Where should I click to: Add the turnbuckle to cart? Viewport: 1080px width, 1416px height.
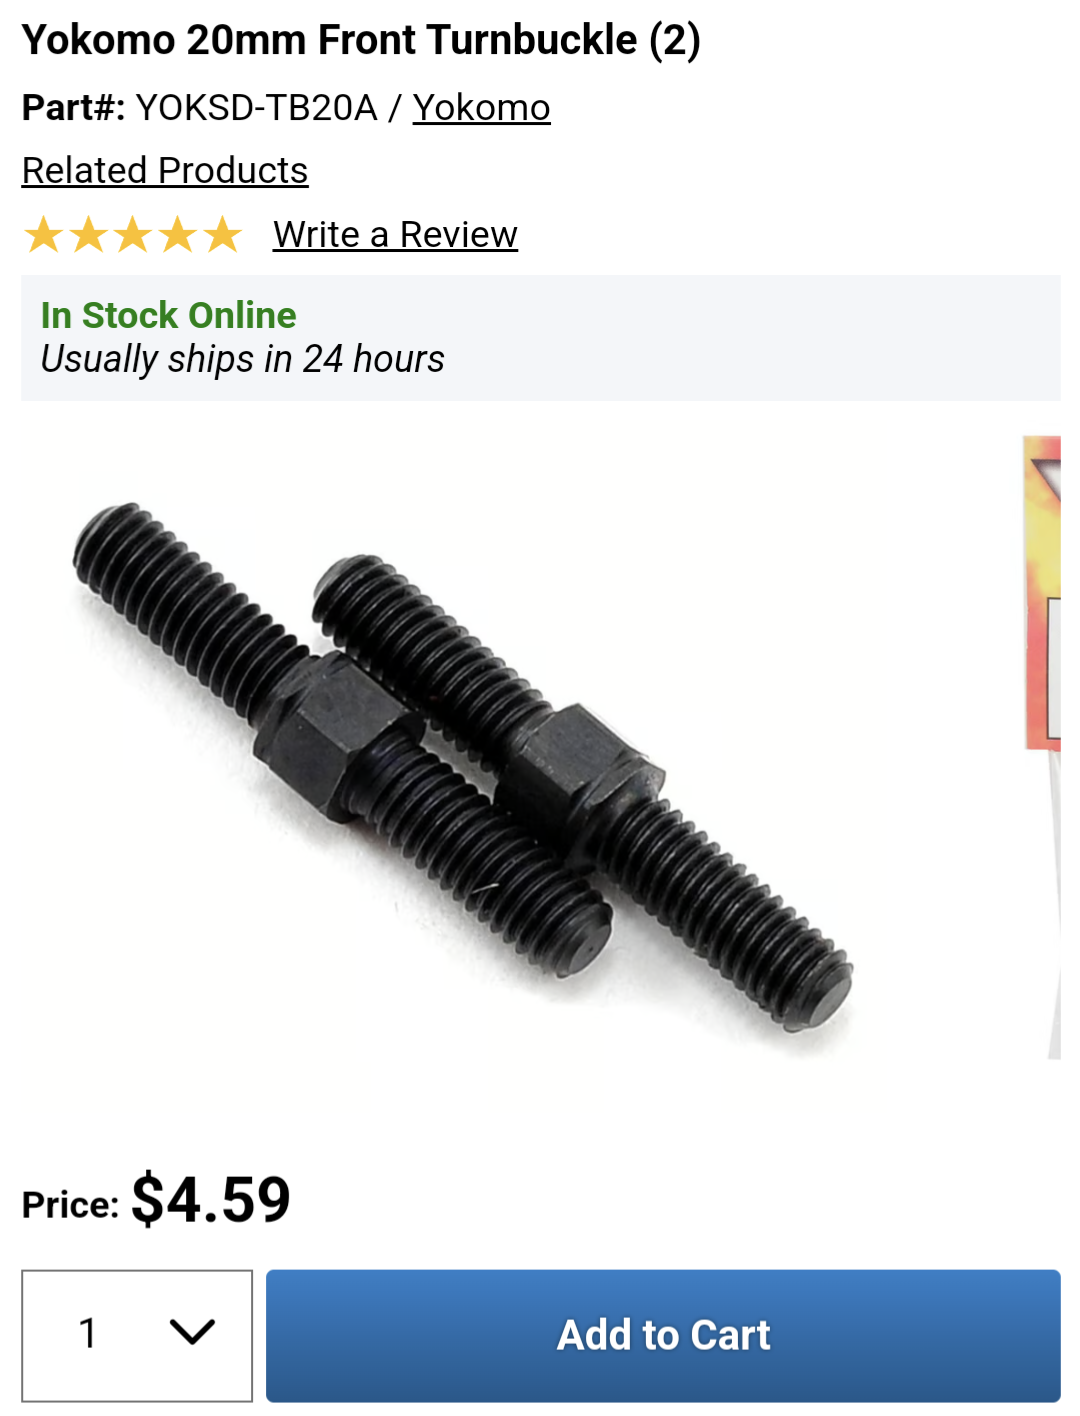(x=663, y=1335)
